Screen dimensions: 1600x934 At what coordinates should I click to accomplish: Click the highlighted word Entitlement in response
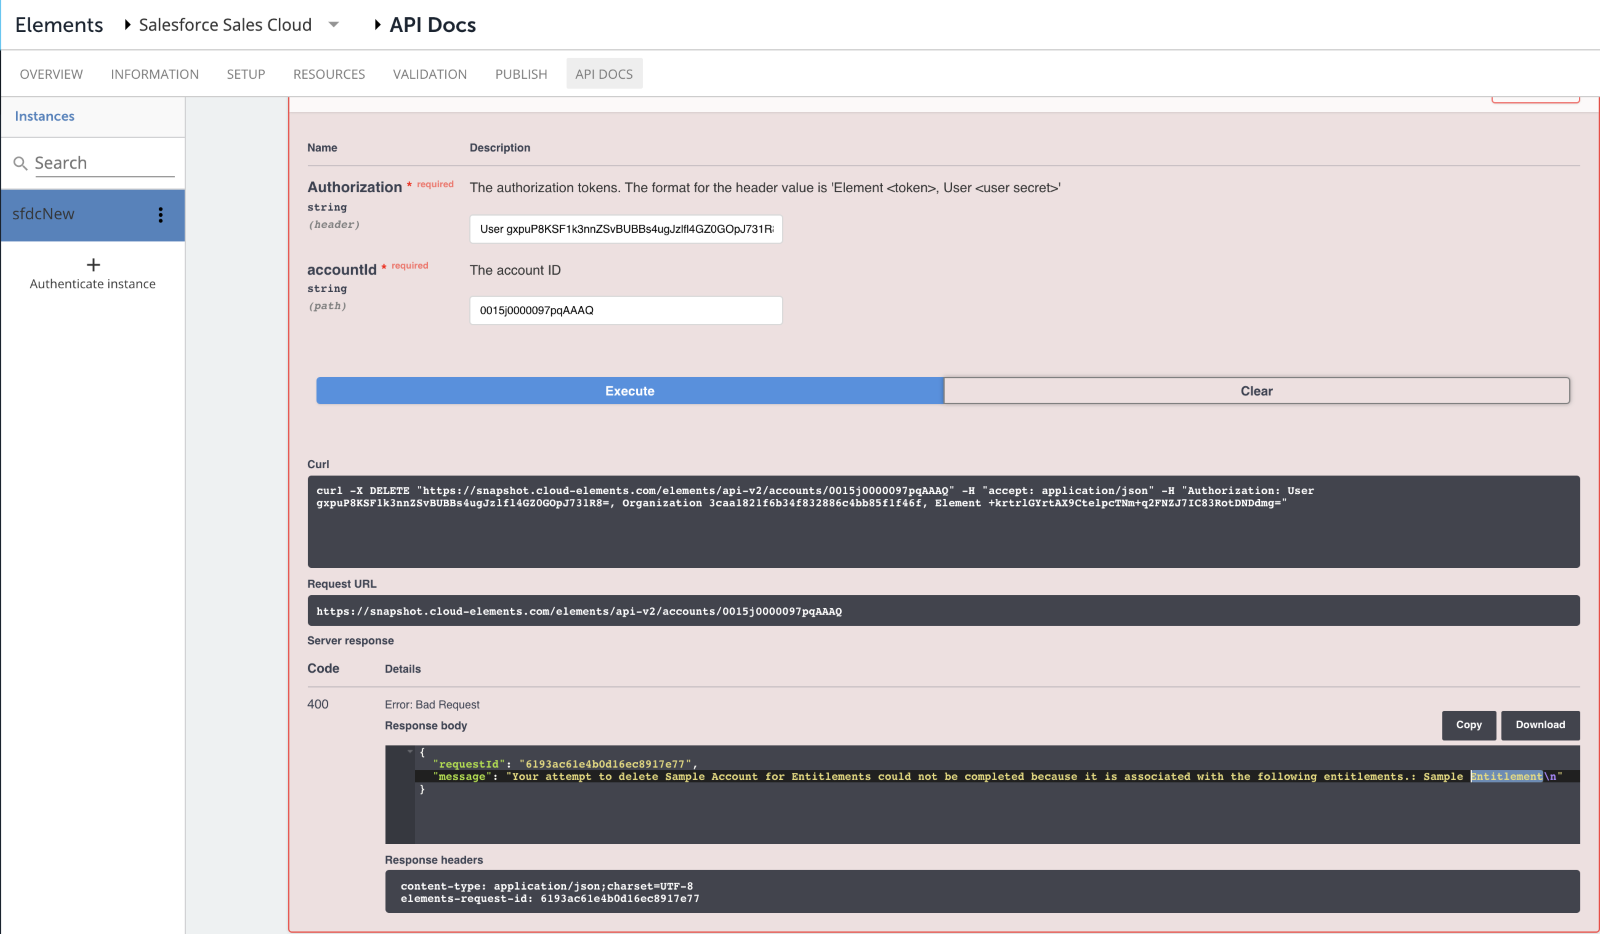click(1506, 777)
